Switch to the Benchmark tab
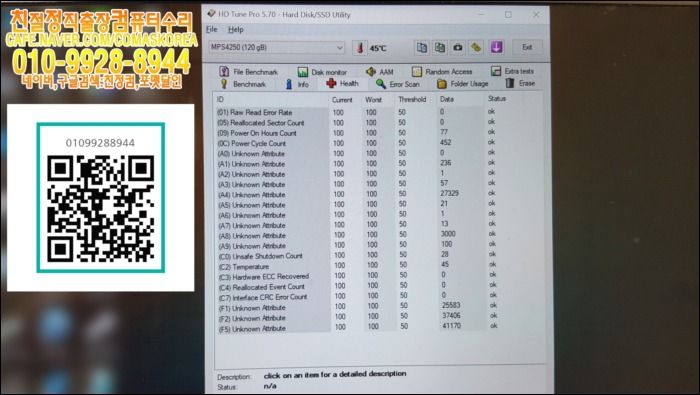Screen dimensions: 700x395 [x=243, y=84]
